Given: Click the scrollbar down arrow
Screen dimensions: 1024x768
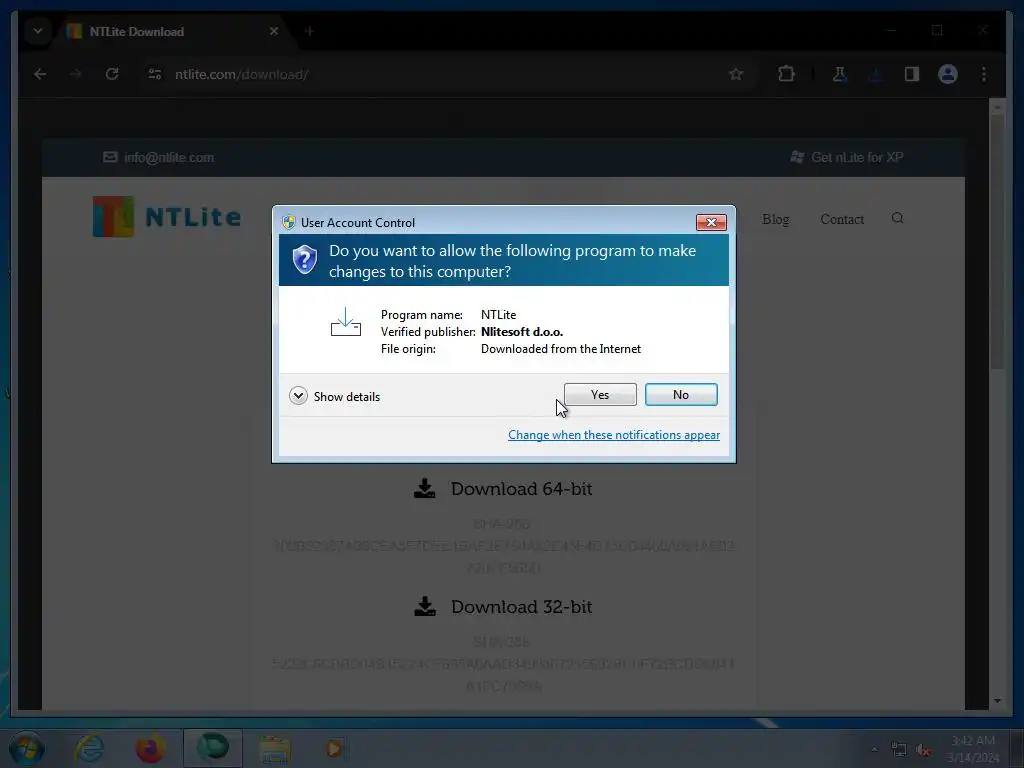Looking at the screenshot, I should click(997, 701).
